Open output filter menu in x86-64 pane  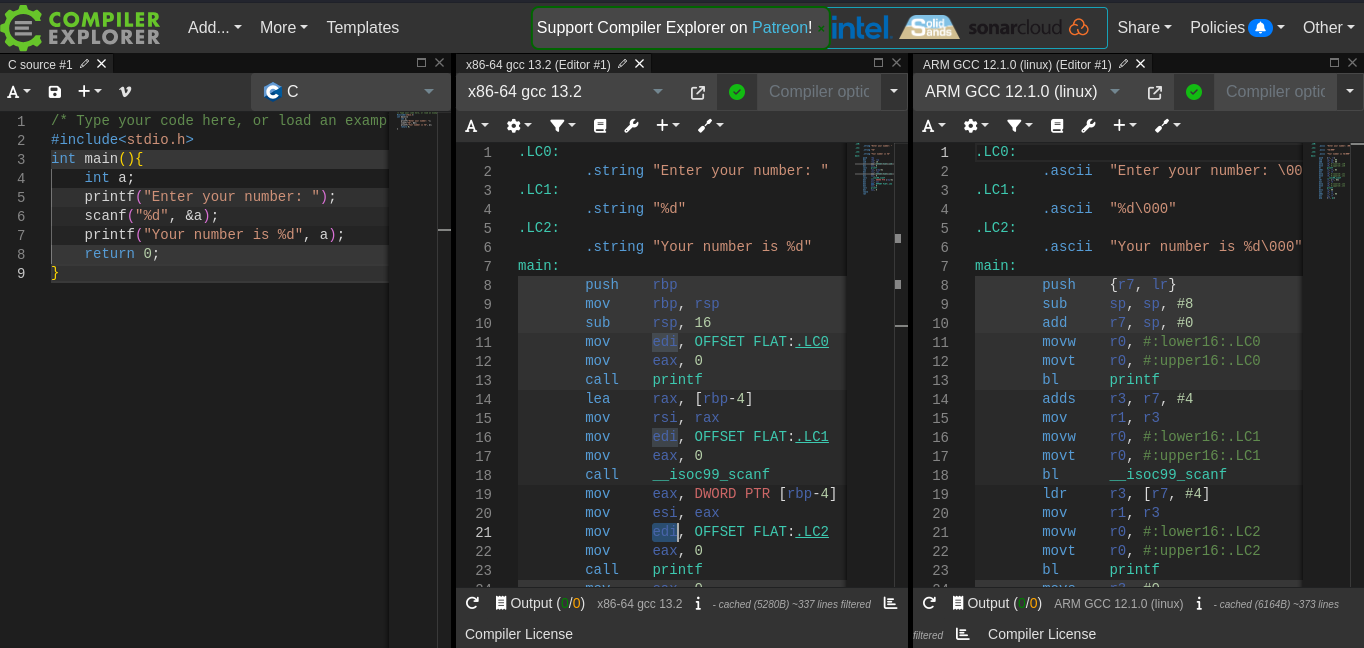pos(563,126)
